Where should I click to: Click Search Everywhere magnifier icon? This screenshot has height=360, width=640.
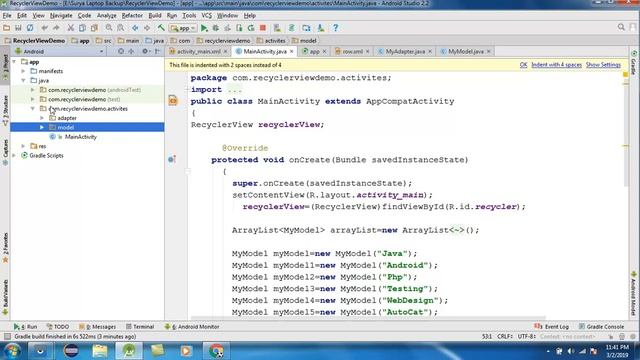[x=621, y=27]
